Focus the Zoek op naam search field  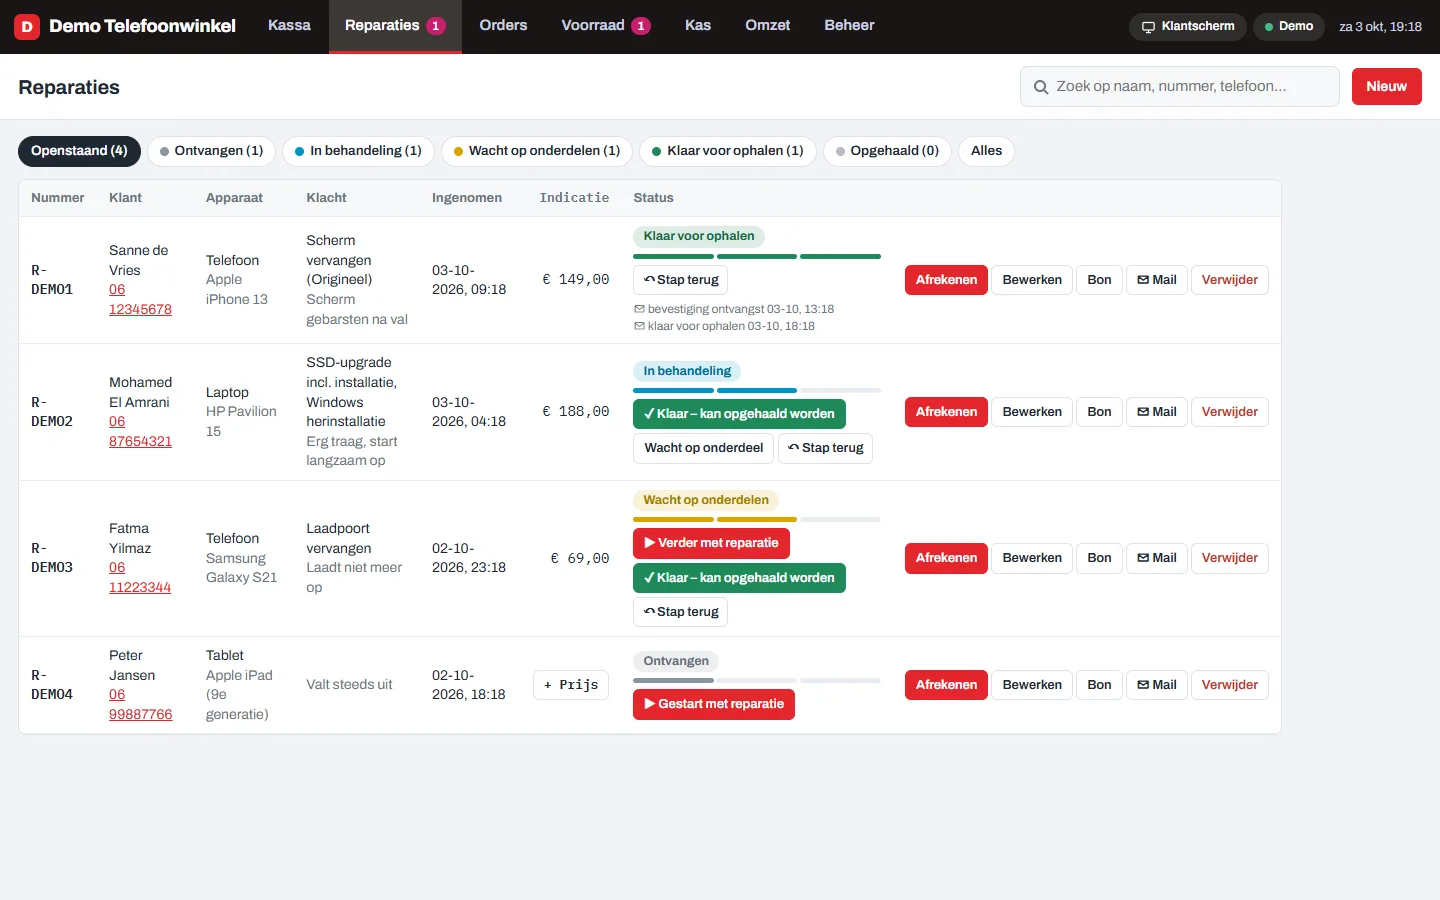point(1180,86)
